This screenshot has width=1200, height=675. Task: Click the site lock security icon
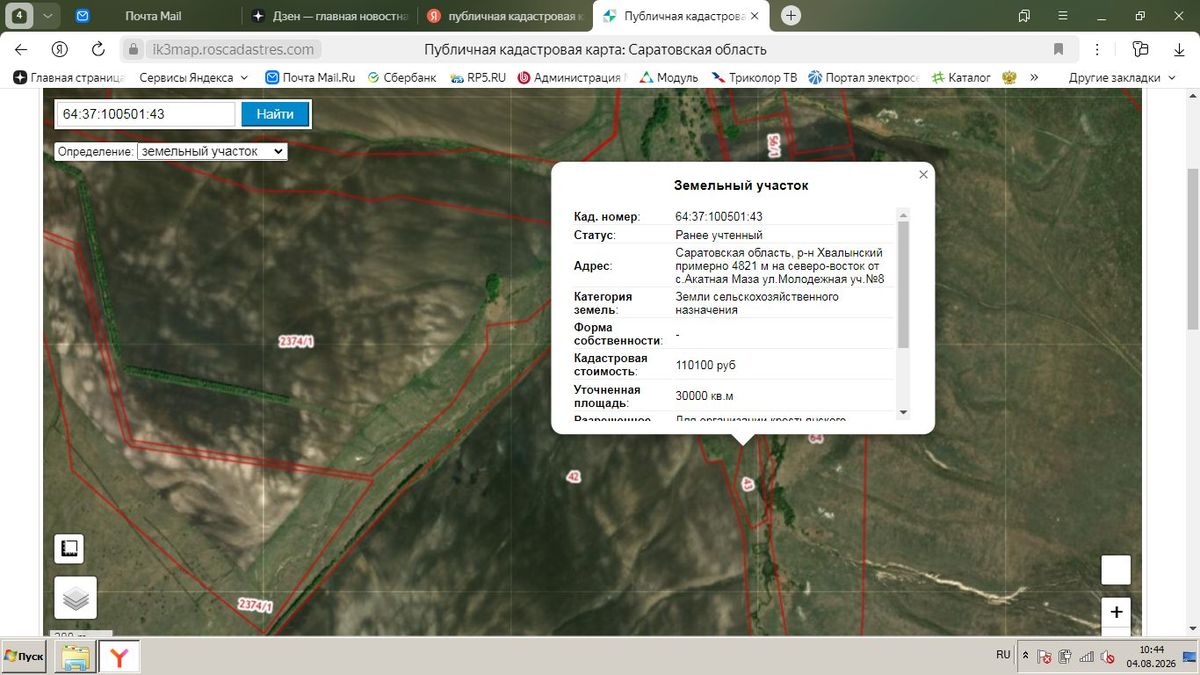135,49
